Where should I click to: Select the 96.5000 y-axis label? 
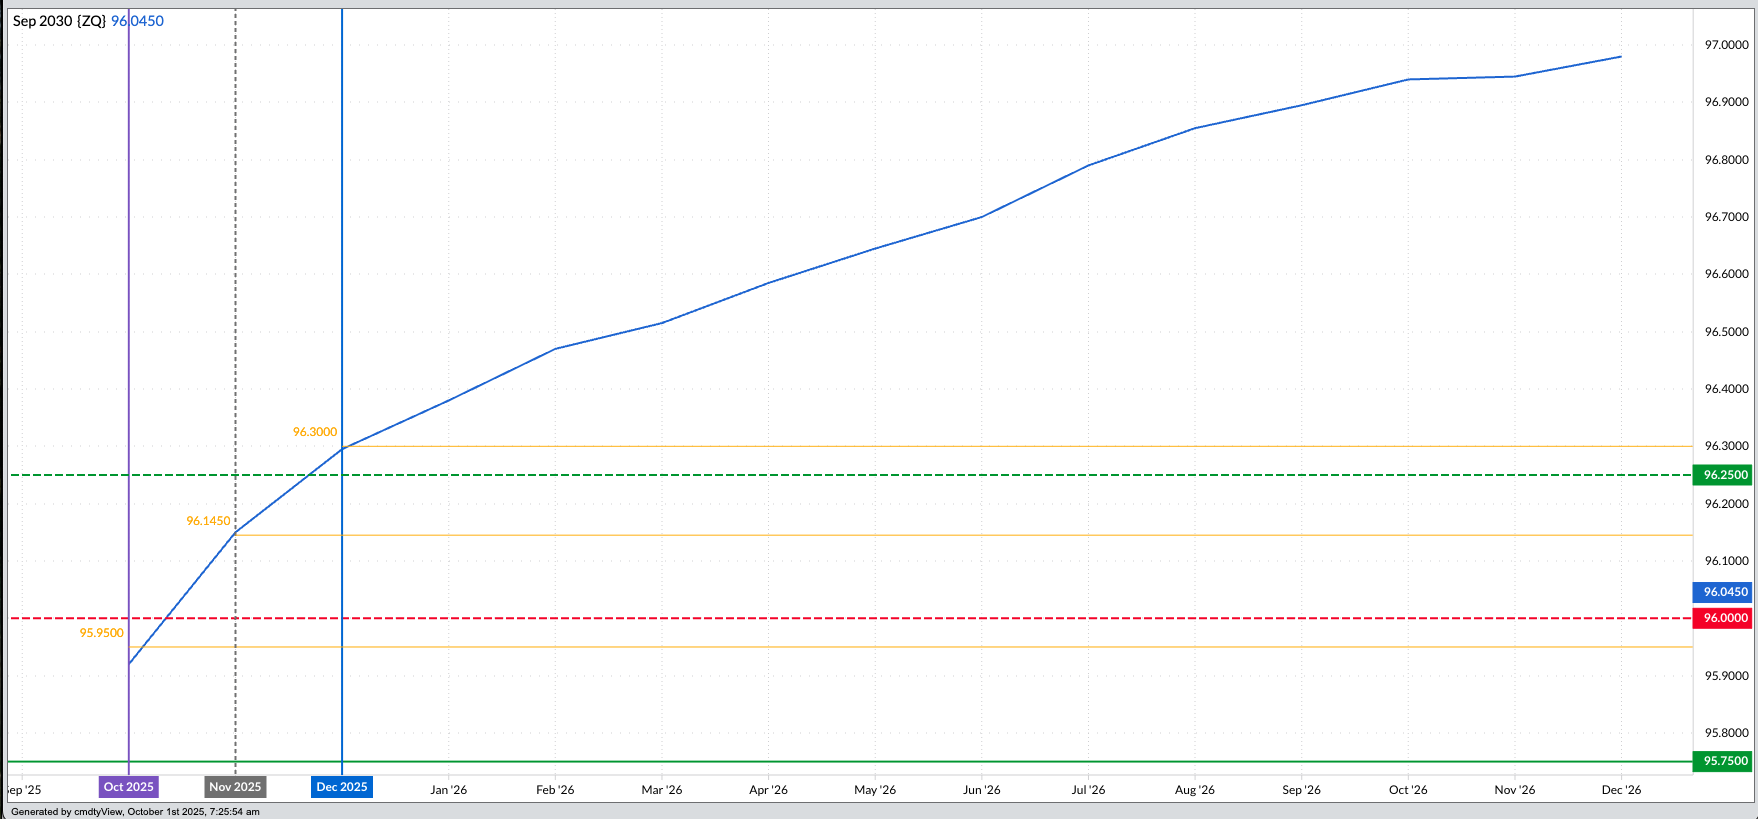coord(1726,332)
